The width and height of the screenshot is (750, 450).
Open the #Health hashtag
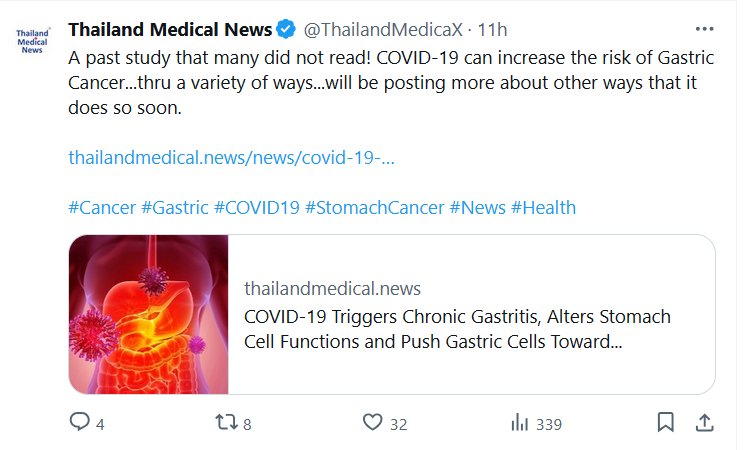click(x=543, y=208)
